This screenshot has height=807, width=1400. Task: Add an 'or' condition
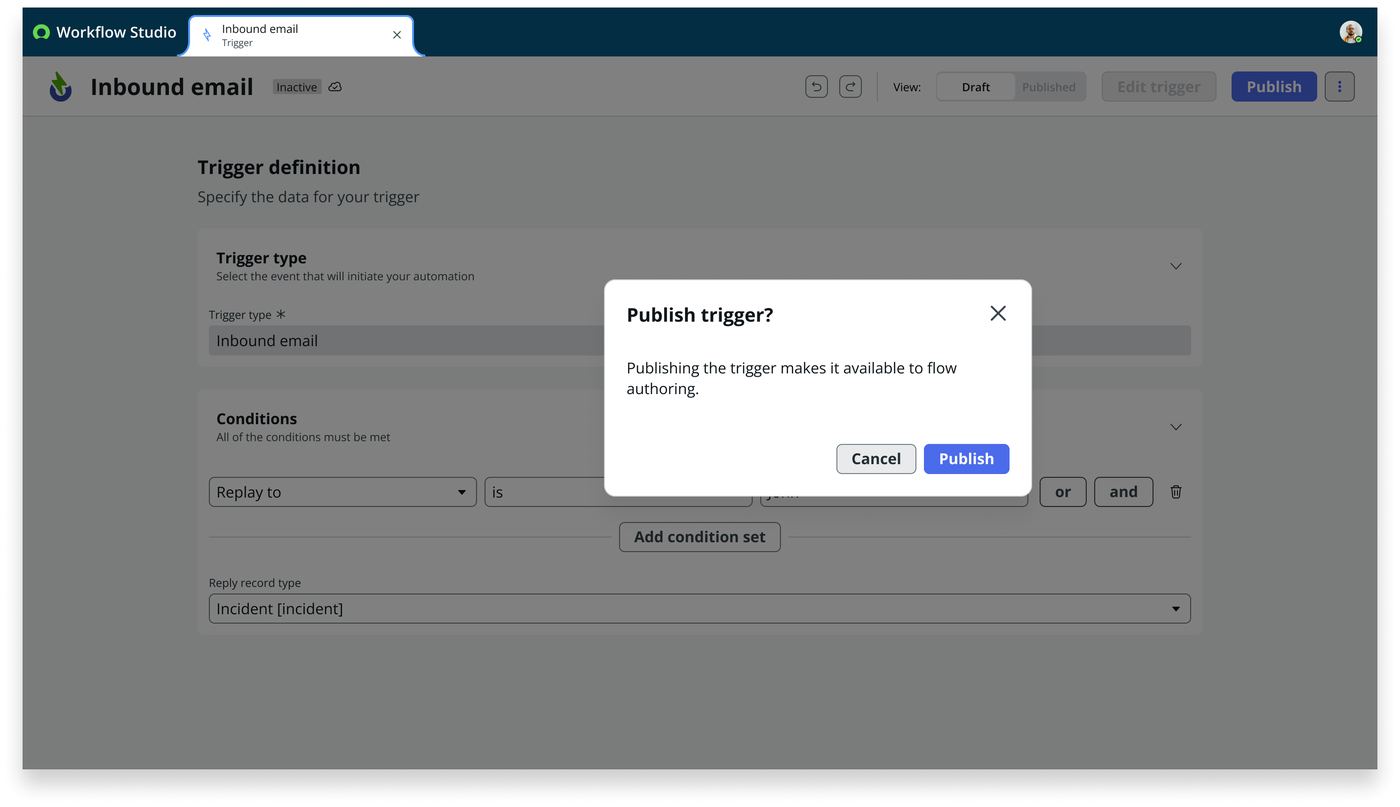(x=1063, y=492)
